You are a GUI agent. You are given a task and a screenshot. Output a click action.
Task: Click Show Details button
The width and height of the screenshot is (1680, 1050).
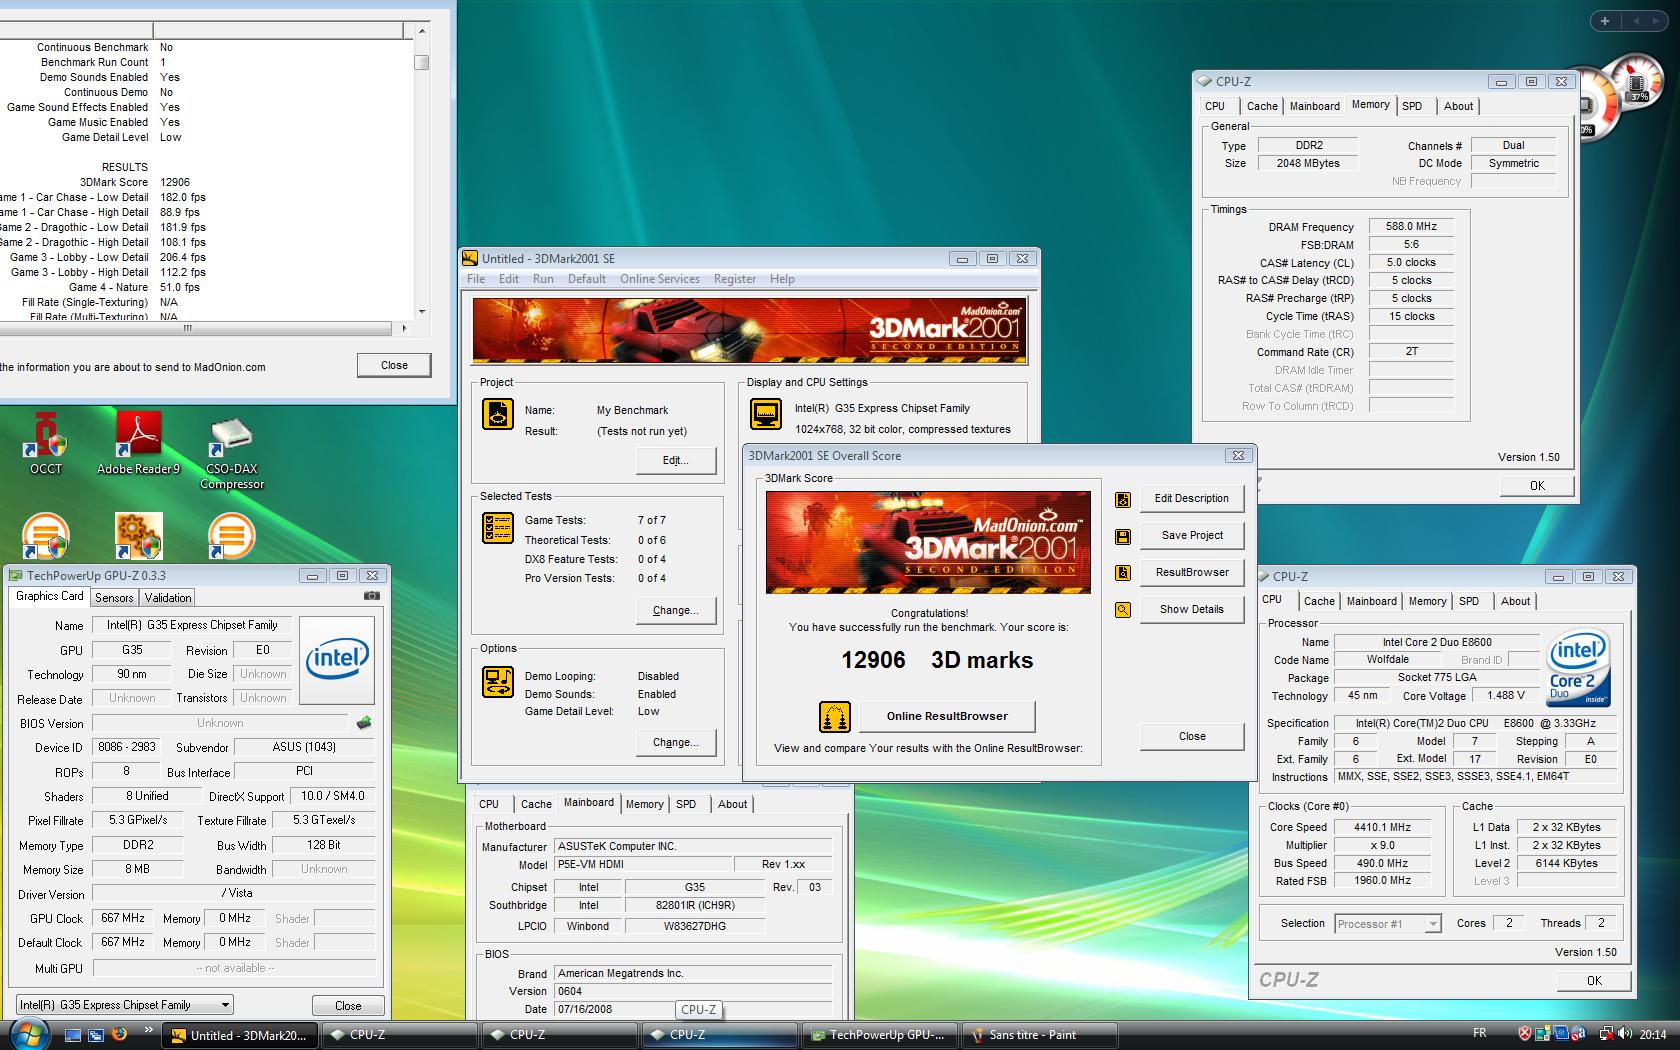(x=1191, y=609)
